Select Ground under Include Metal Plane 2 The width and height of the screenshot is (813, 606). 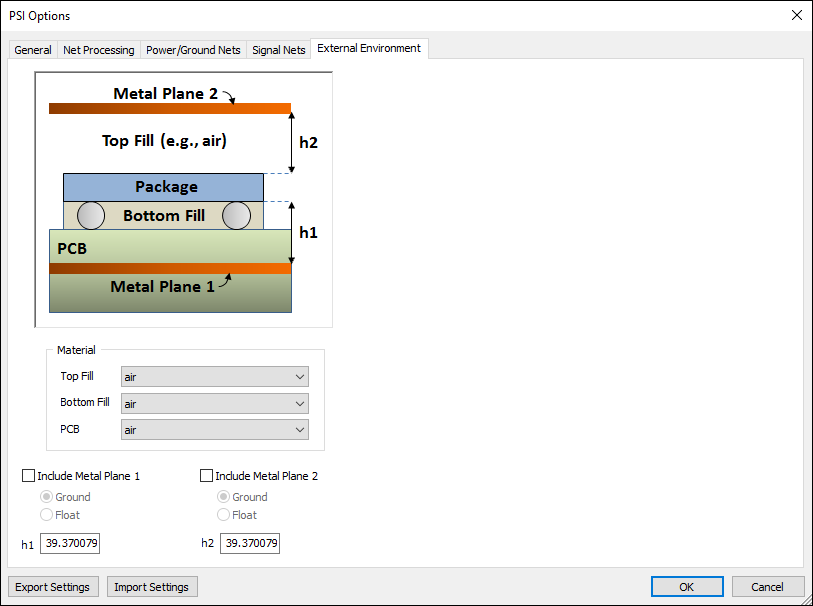click(x=224, y=496)
